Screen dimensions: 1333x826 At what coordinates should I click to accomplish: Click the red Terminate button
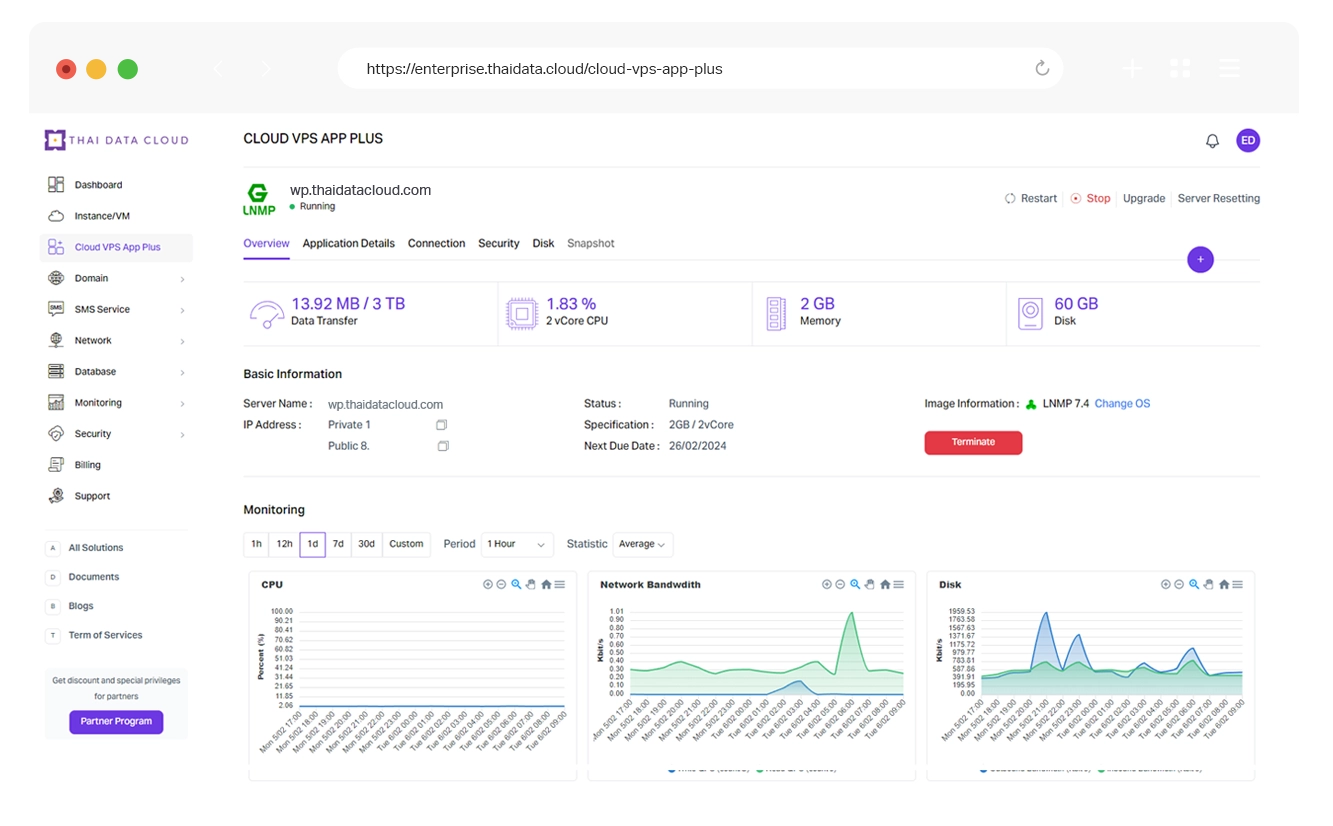(973, 443)
